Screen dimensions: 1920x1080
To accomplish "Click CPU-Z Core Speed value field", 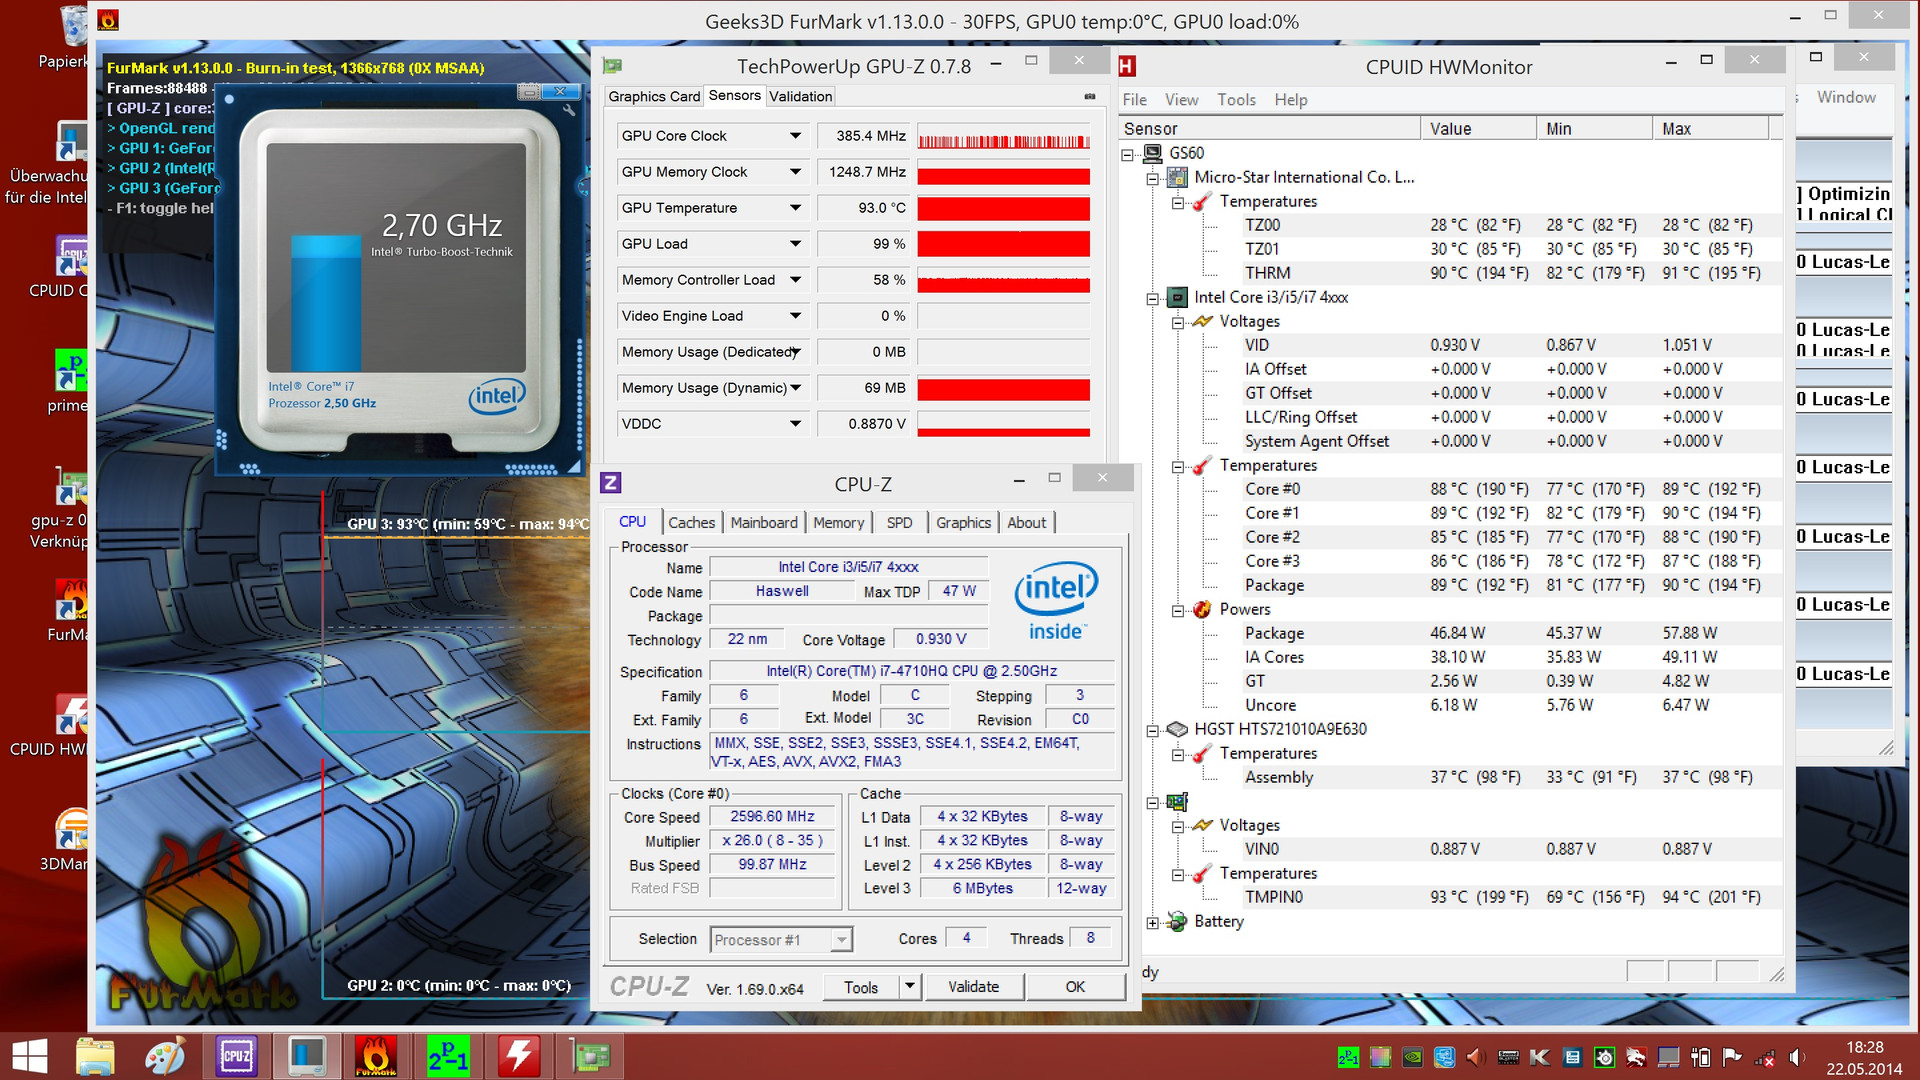I will pos(772,817).
